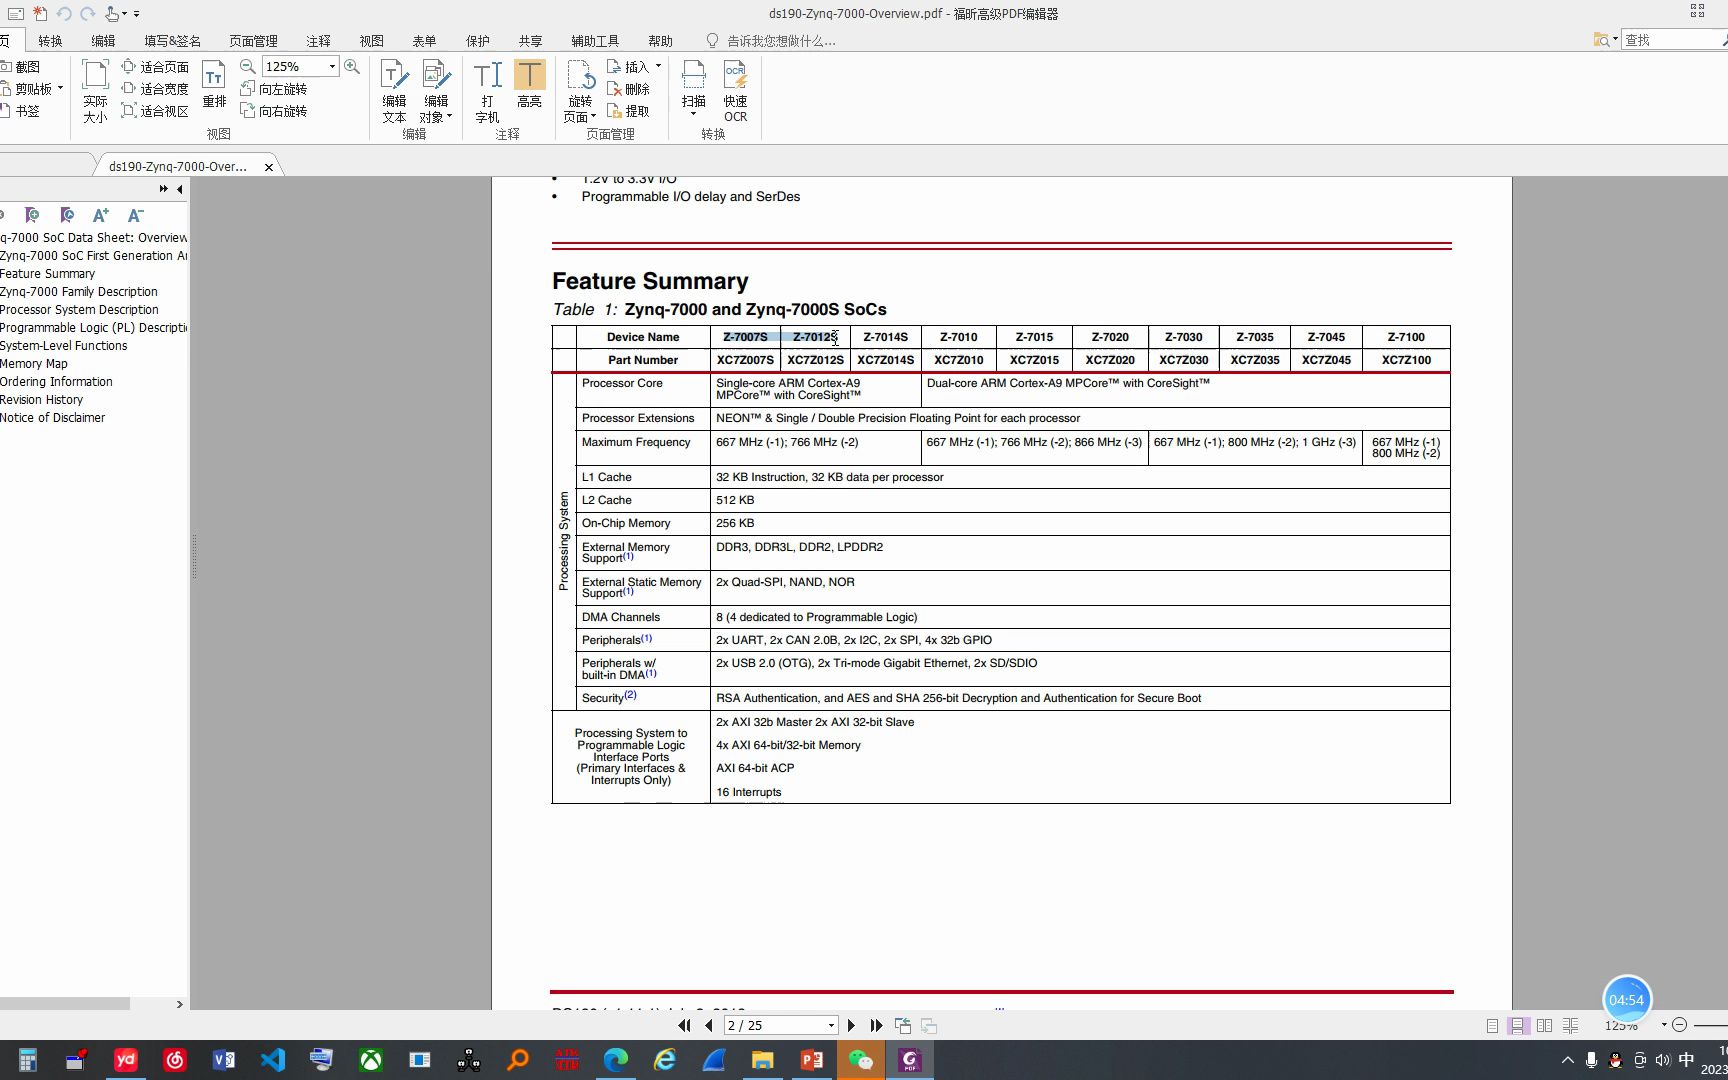Open the Fill & Sign (填写&签名) tab

click(x=172, y=41)
